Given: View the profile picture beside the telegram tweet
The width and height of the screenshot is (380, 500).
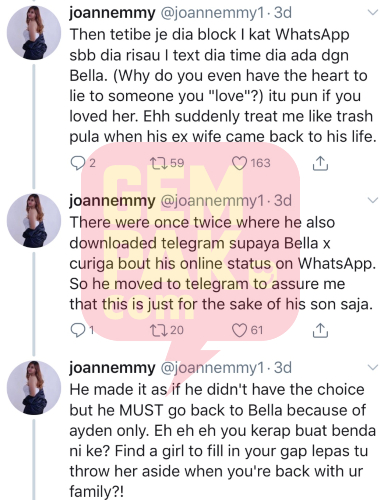Looking at the screenshot, I should [x=34, y=221].
